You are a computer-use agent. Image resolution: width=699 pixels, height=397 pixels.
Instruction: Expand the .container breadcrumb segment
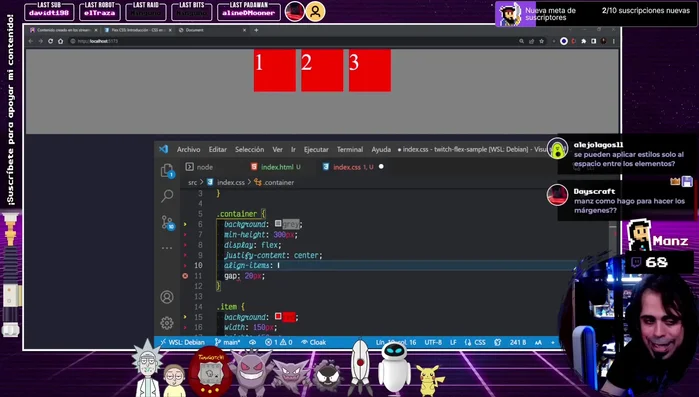tap(274, 182)
